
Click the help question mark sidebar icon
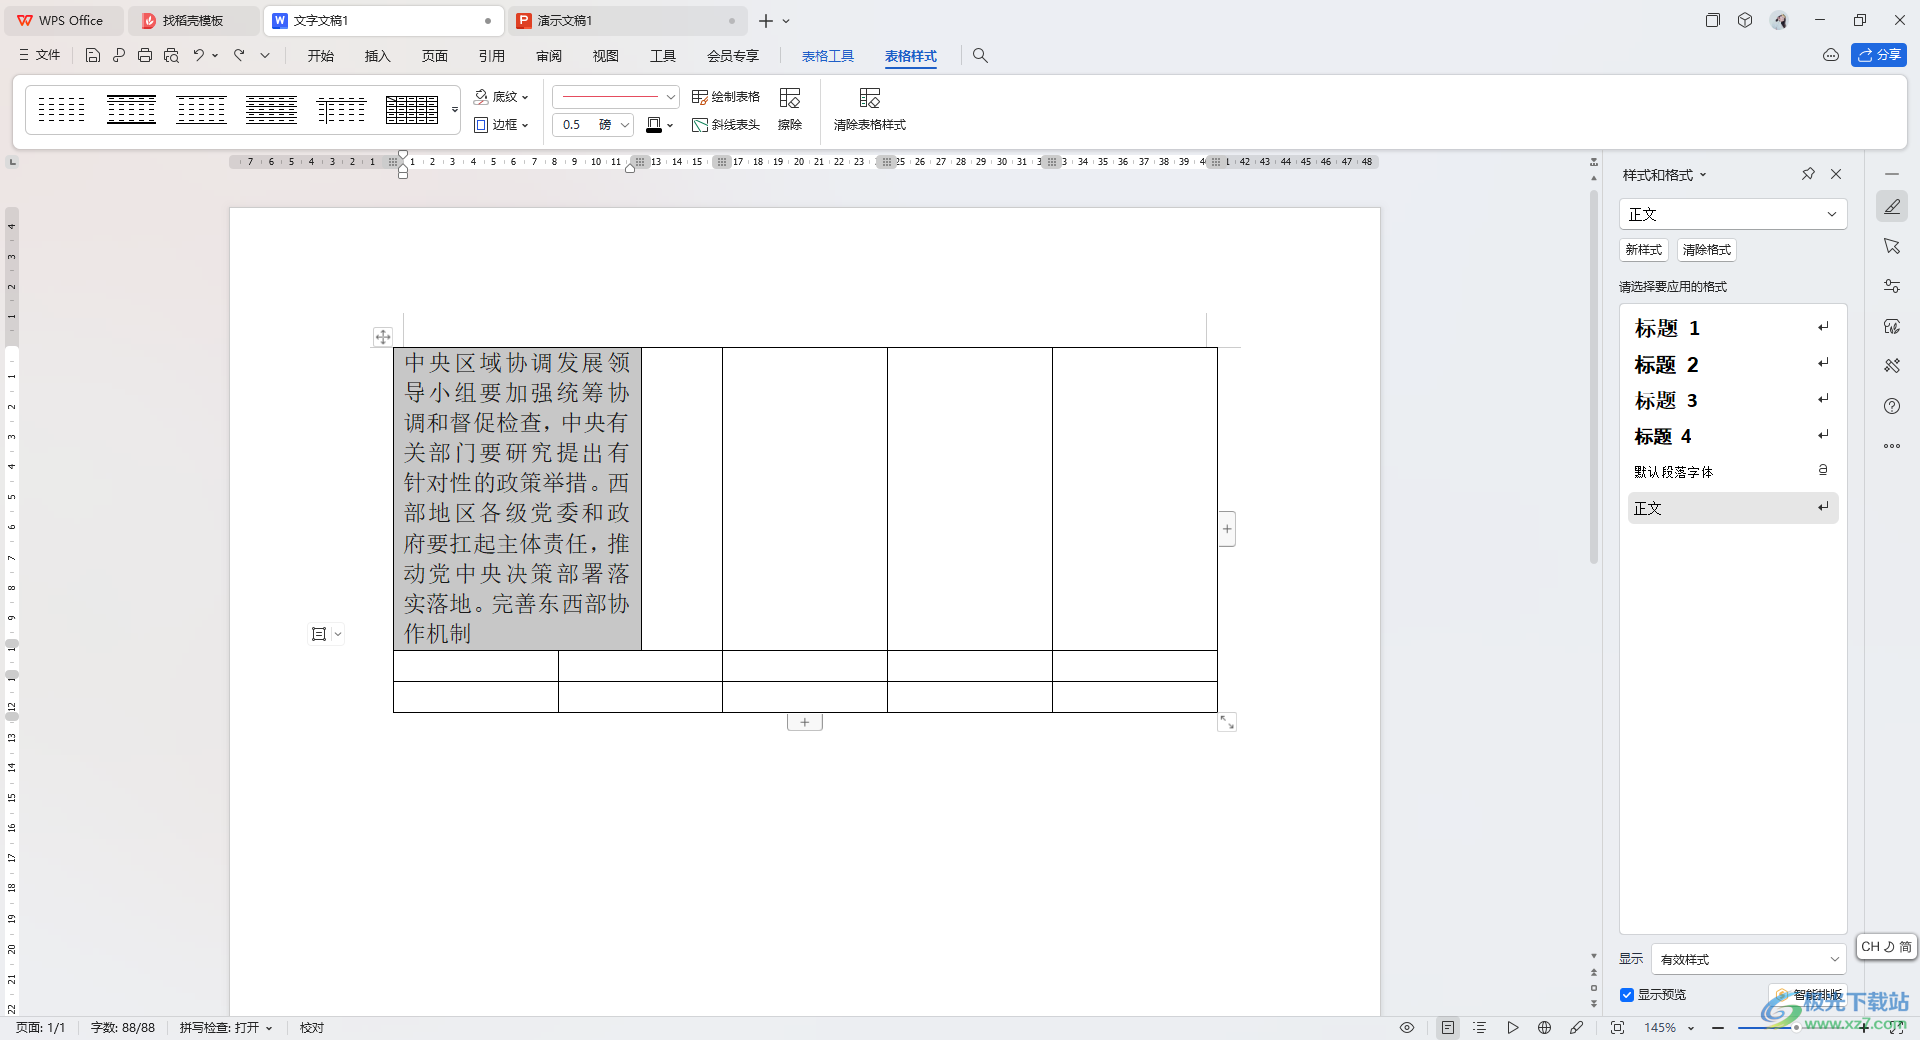pos(1892,406)
